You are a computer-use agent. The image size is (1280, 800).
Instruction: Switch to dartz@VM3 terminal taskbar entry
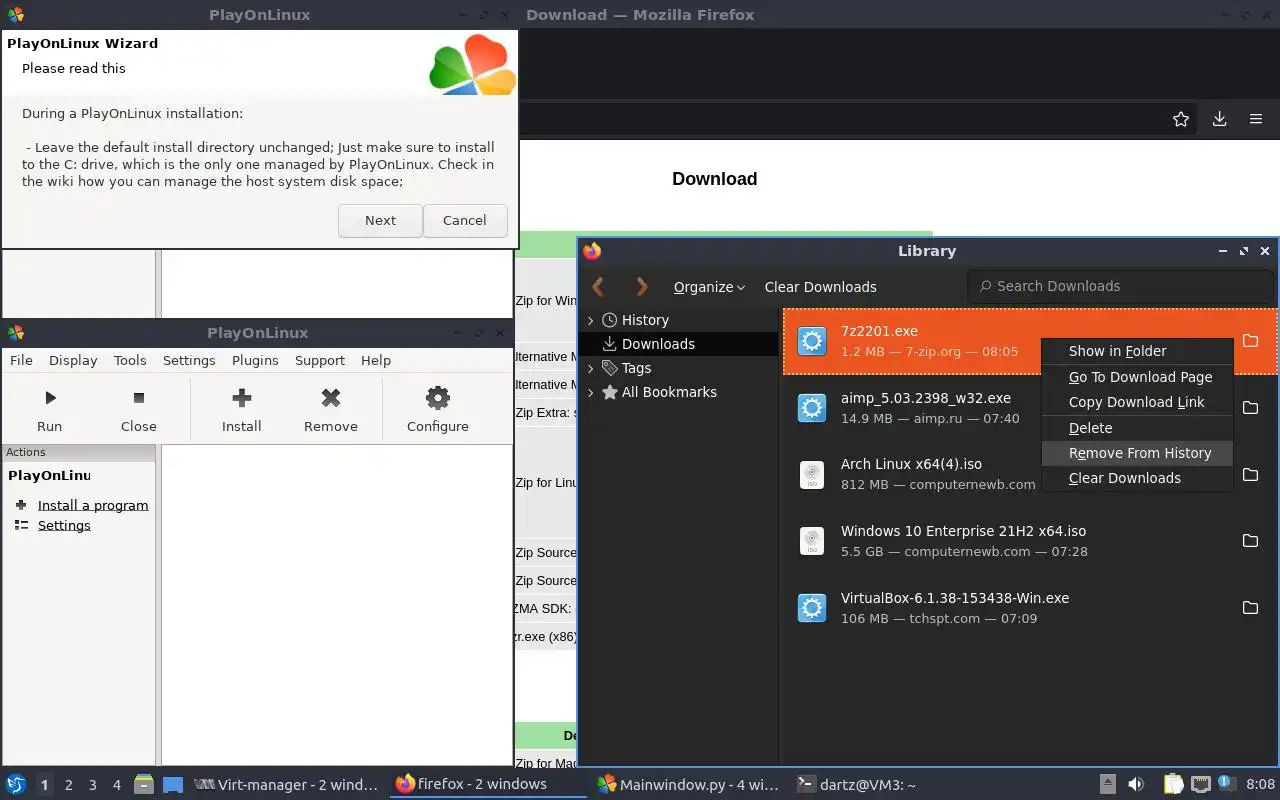[858, 785]
